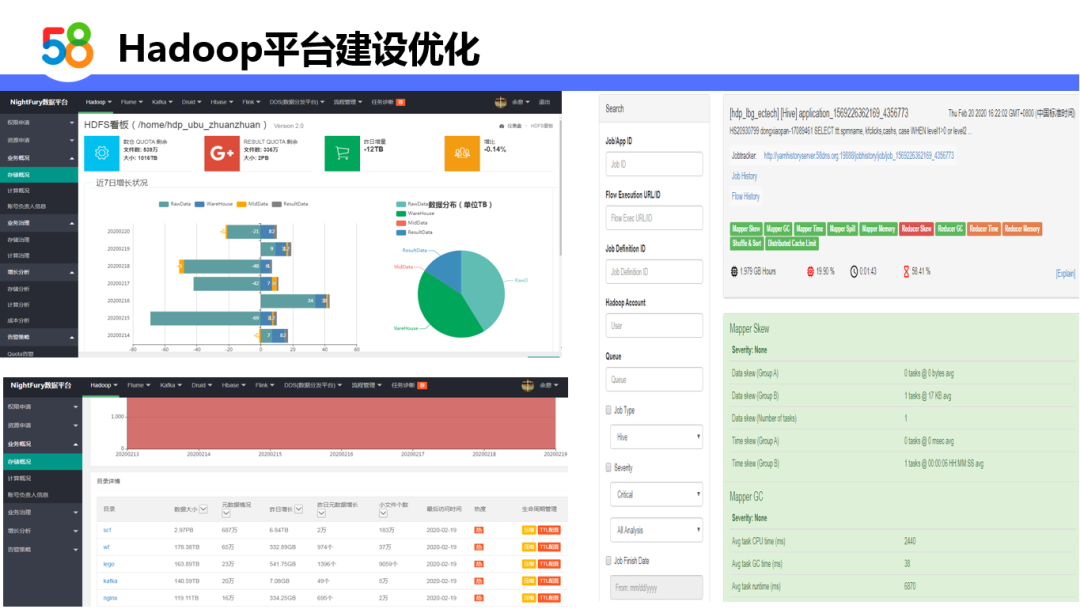Click the red 热 badge in the nginx row
This screenshot has width=1080, height=609.
tap(479, 598)
